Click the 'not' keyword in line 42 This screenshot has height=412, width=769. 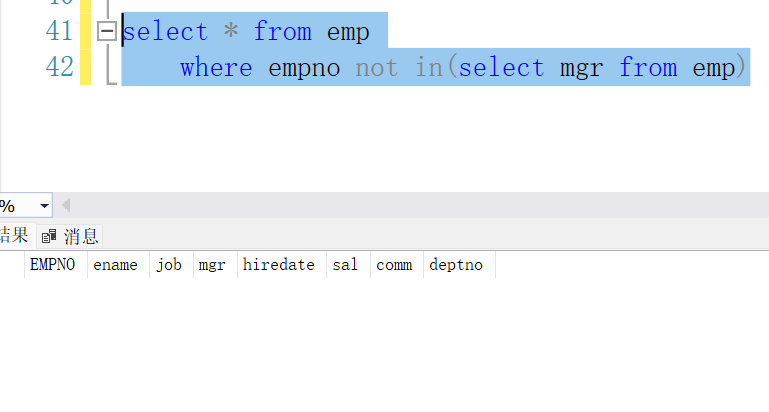point(377,68)
